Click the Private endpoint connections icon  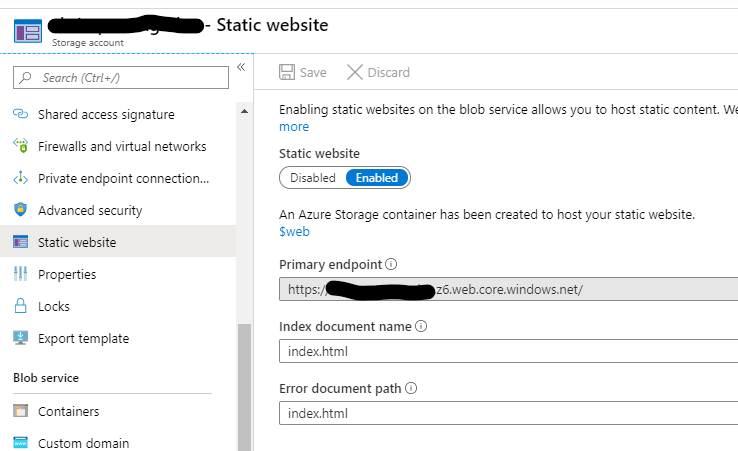(x=20, y=178)
